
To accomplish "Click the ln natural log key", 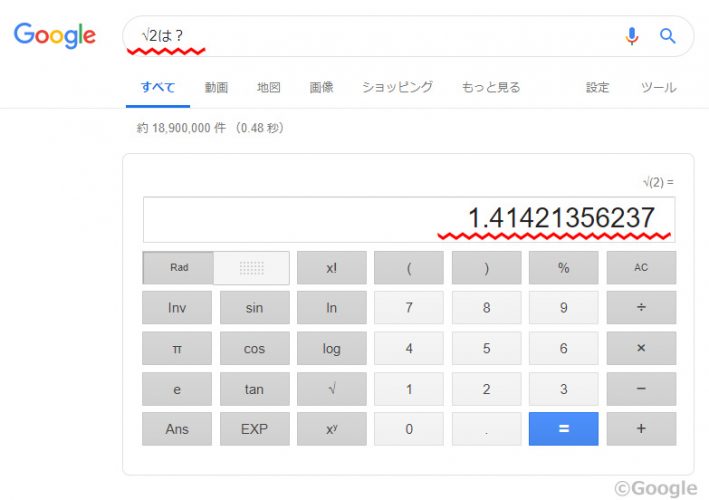I will point(332,308).
